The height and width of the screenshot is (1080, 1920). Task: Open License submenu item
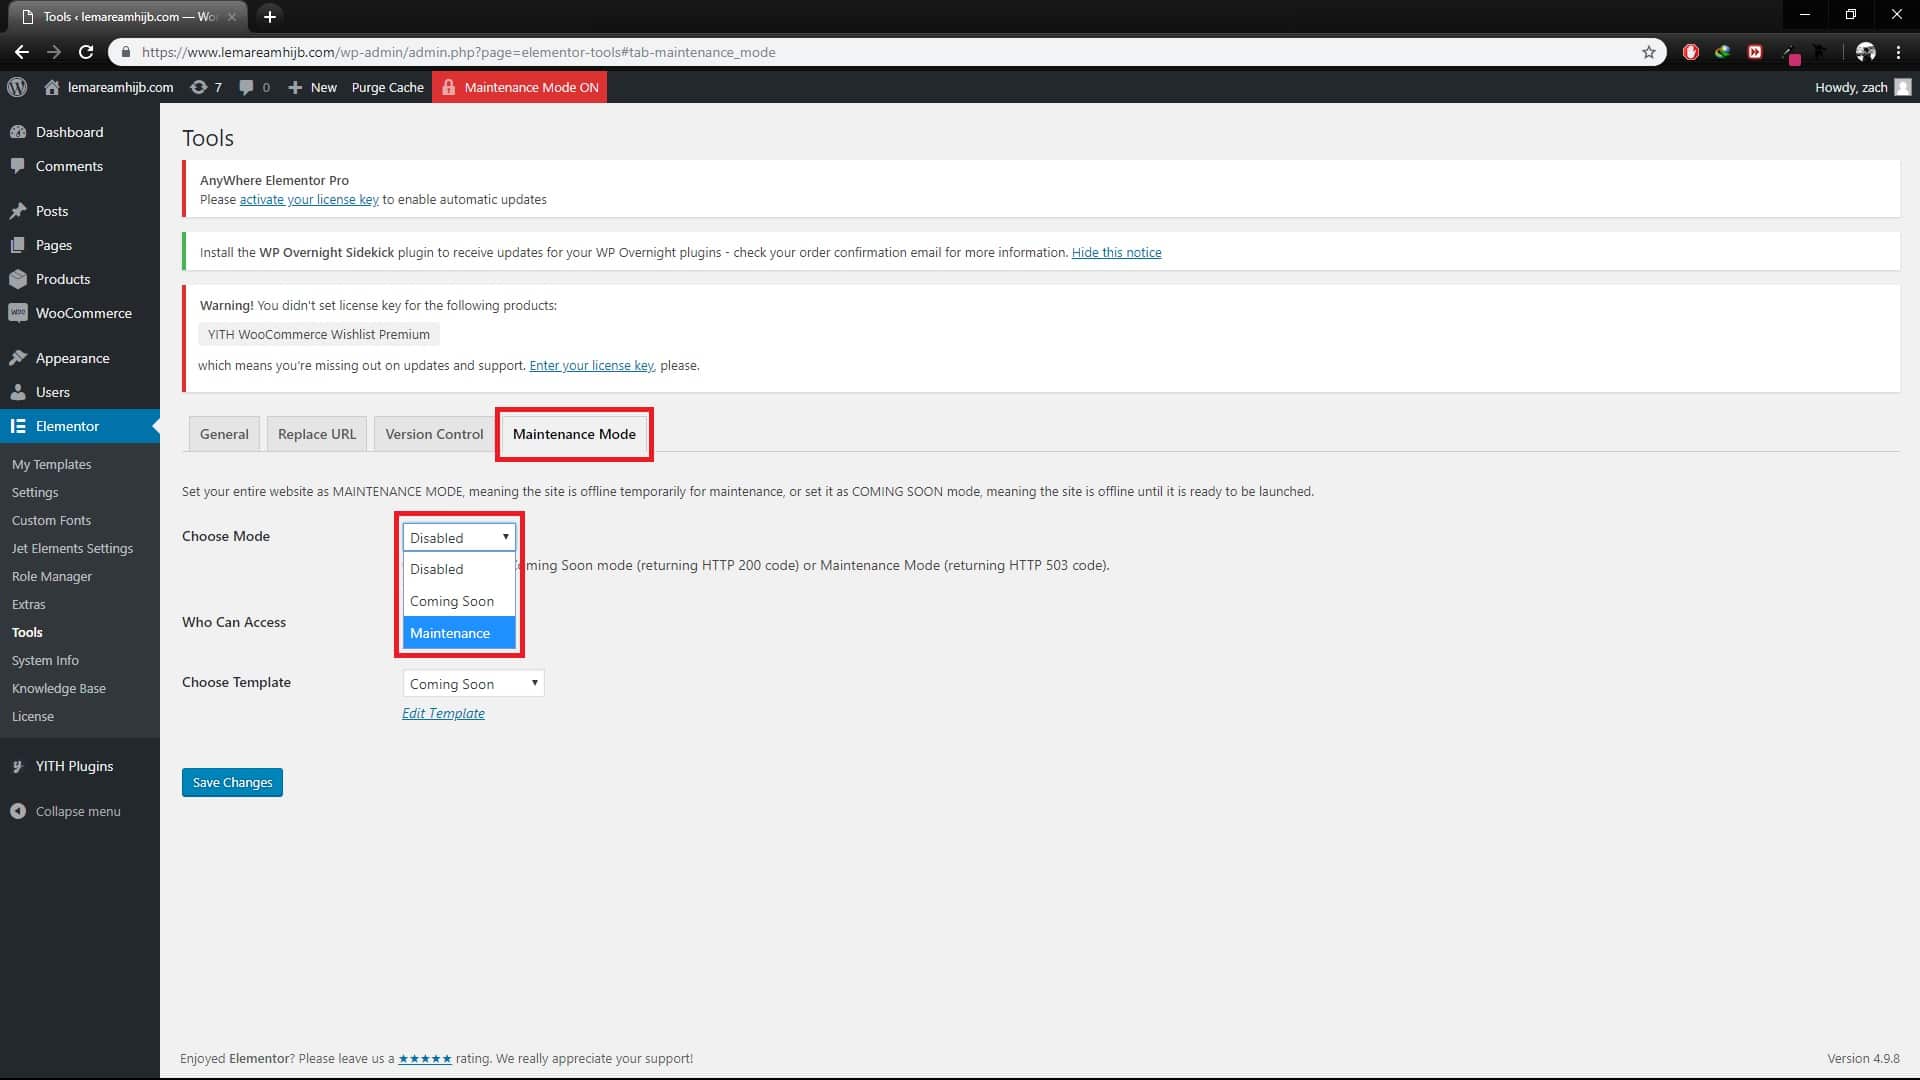[x=33, y=716]
